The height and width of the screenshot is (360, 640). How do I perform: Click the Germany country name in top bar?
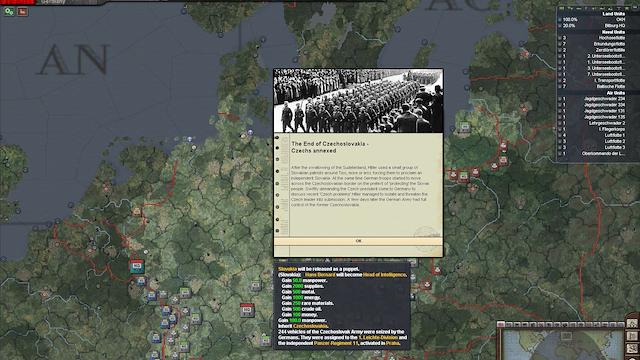pyautogui.click(x=53, y=2)
